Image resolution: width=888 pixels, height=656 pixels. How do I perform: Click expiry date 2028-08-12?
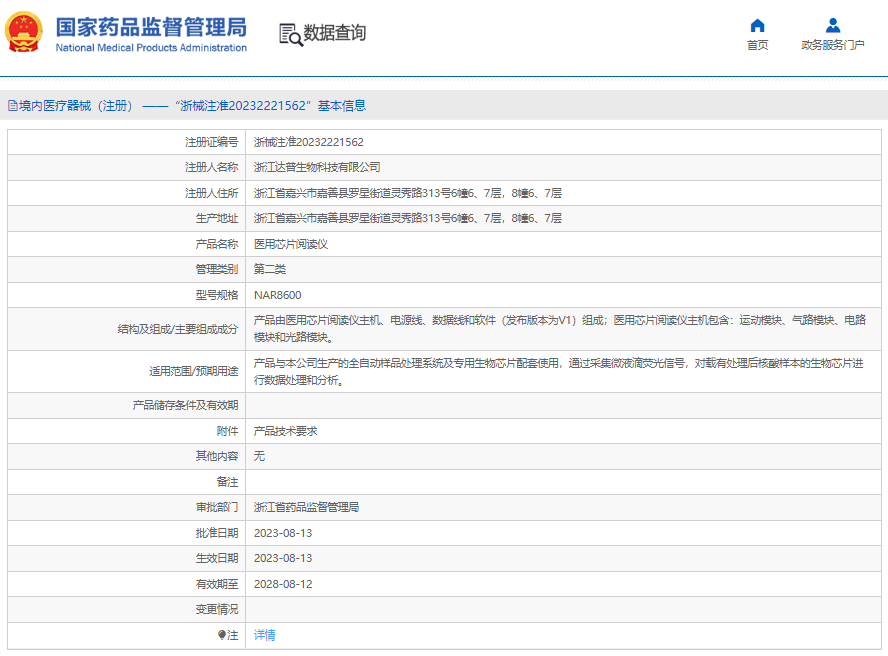point(283,584)
